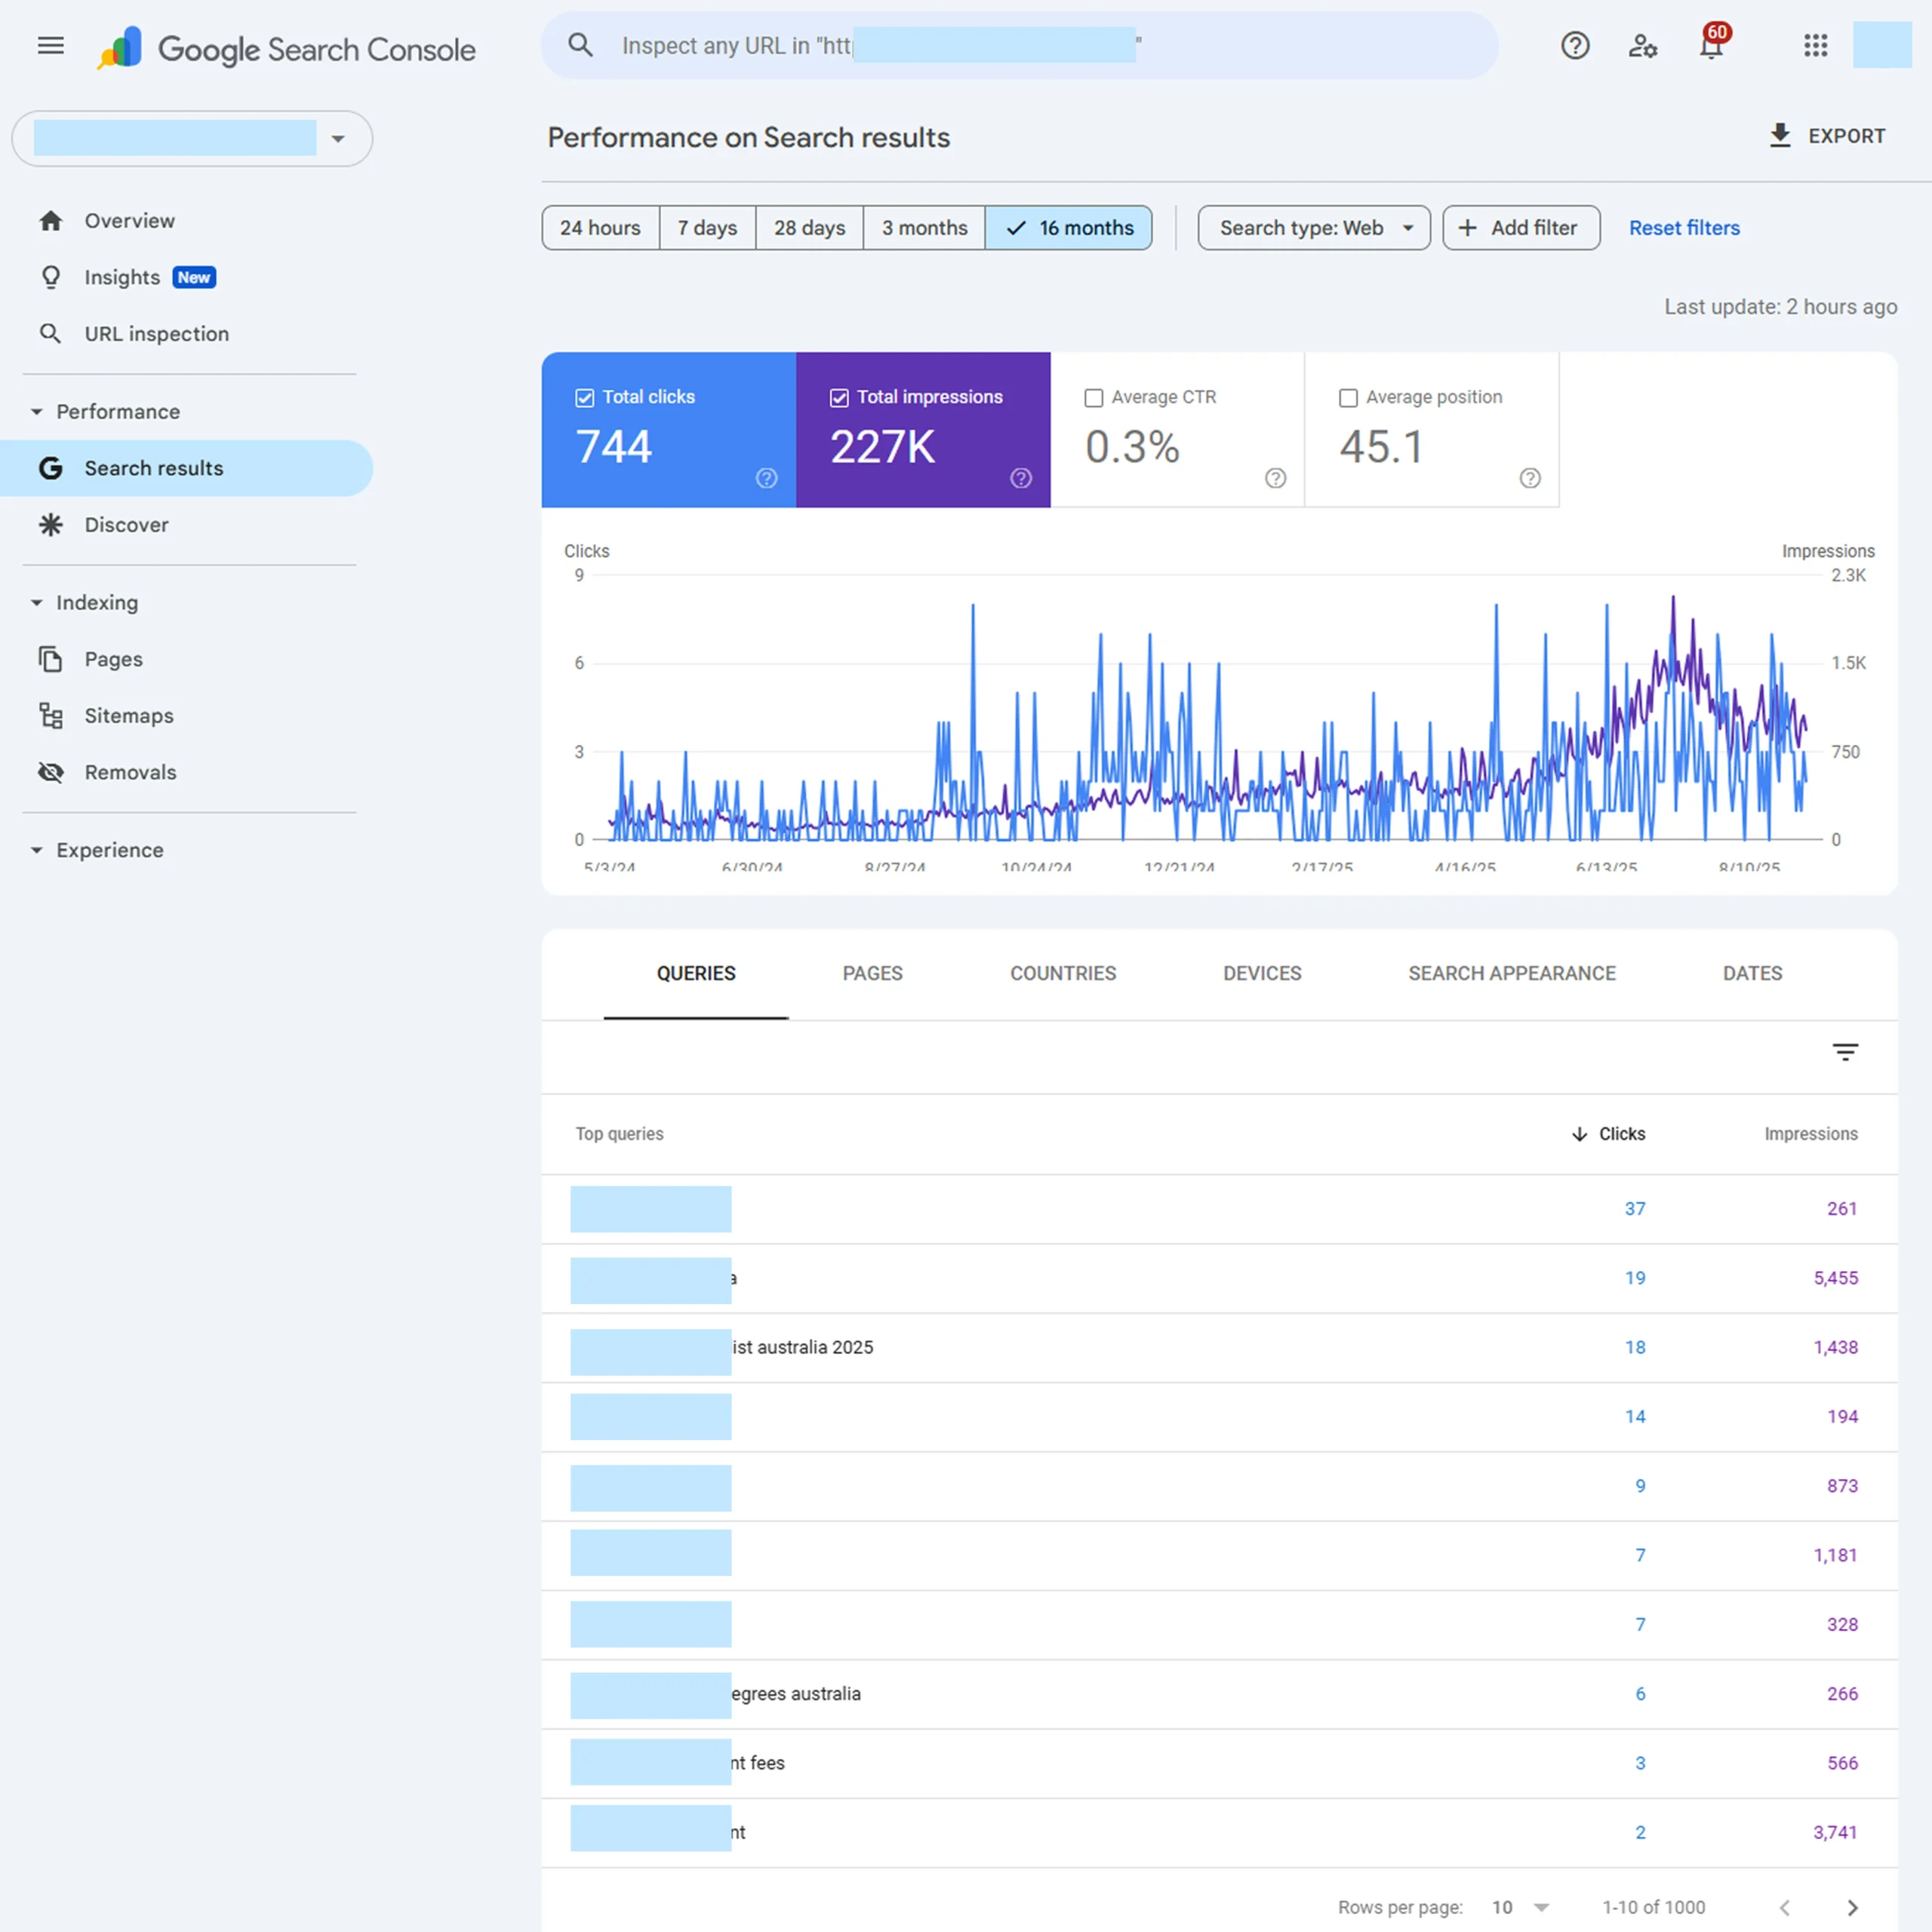Uncheck the Total clicks checkbox
The image size is (1932, 1932).
(585, 398)
